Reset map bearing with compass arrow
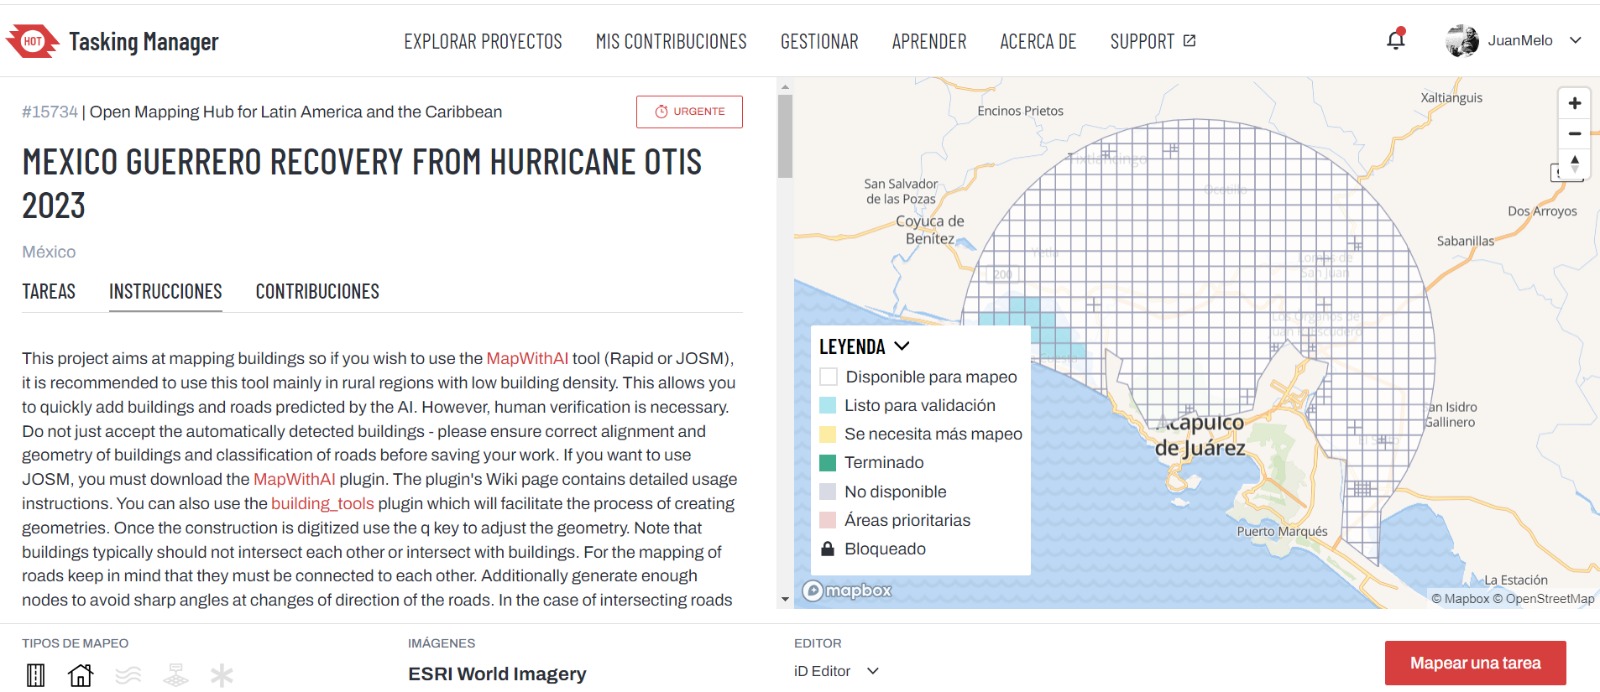1600x692 pixels. (x=1574, y=164)
